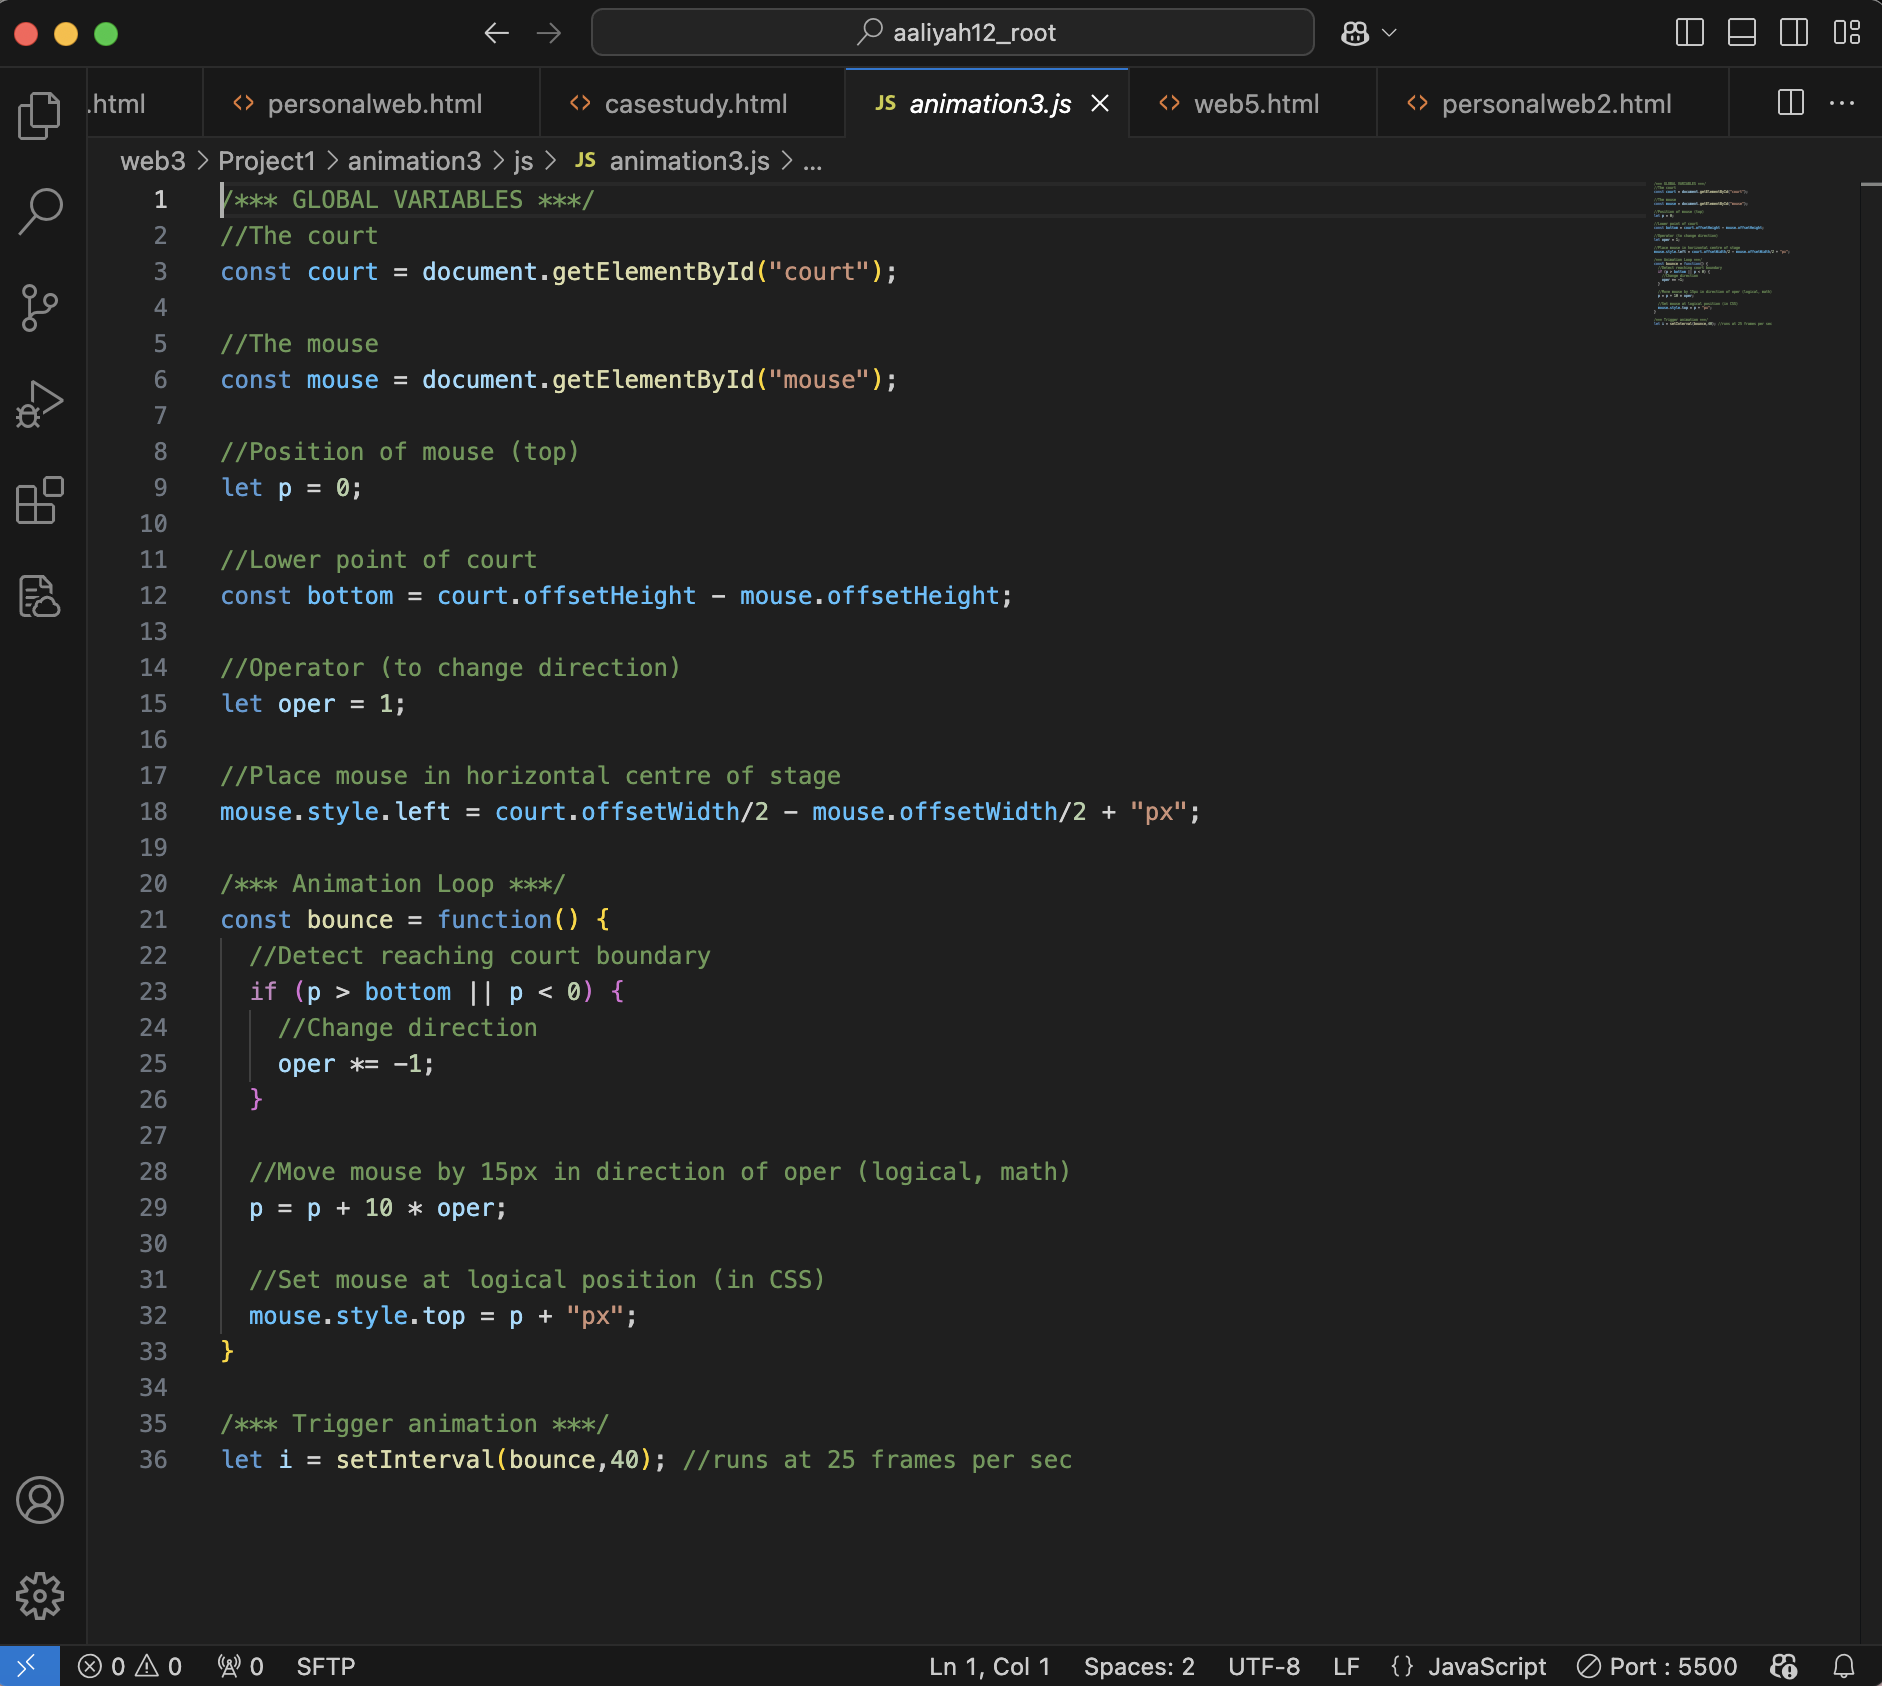
Task: Expand the animation3 folder breadcrumb
Action: (414, 161)
